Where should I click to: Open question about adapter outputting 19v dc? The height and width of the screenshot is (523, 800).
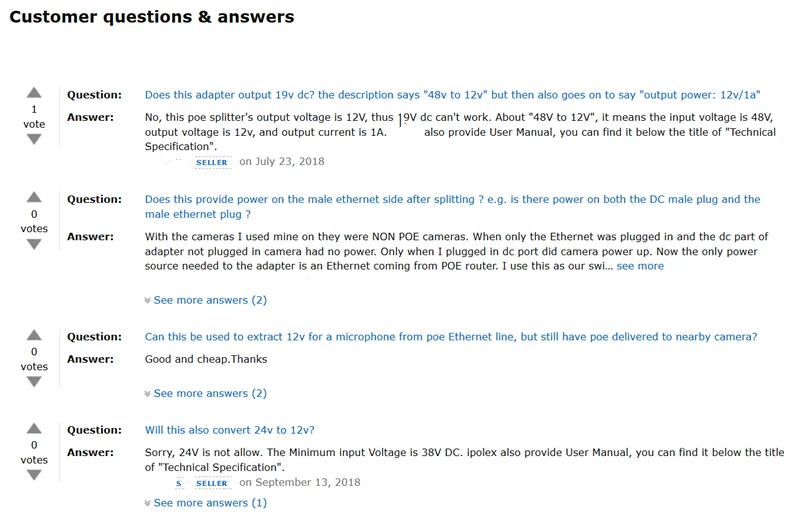pyautogui.click(x=452, y=95)
